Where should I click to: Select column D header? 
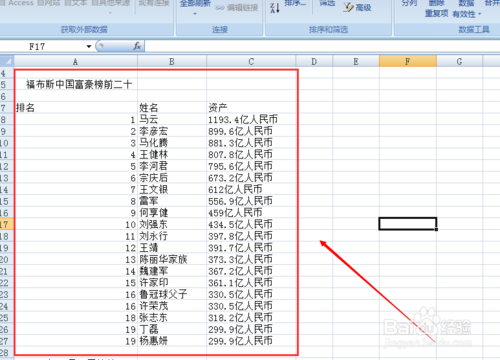tap(314, 61)
